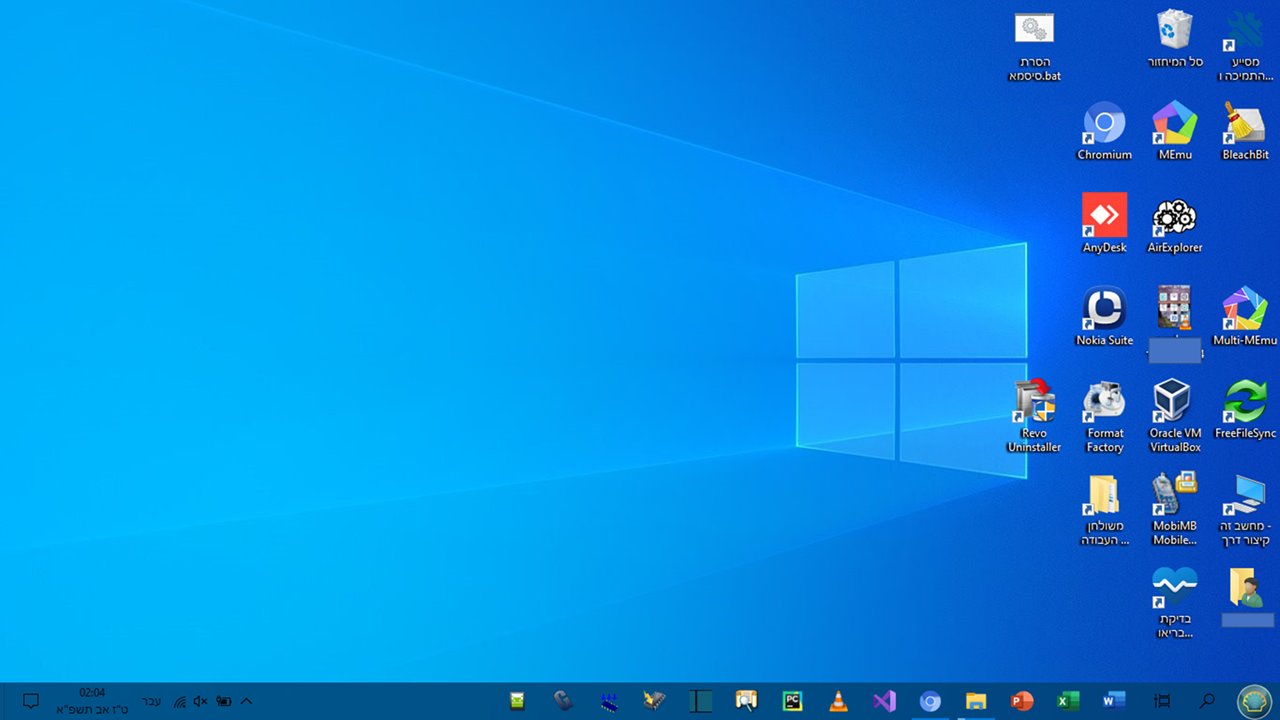Viewport: 1280px width, 720px height.
Task: Select the BleachBit desktop icon
Action: point(1245,130)
